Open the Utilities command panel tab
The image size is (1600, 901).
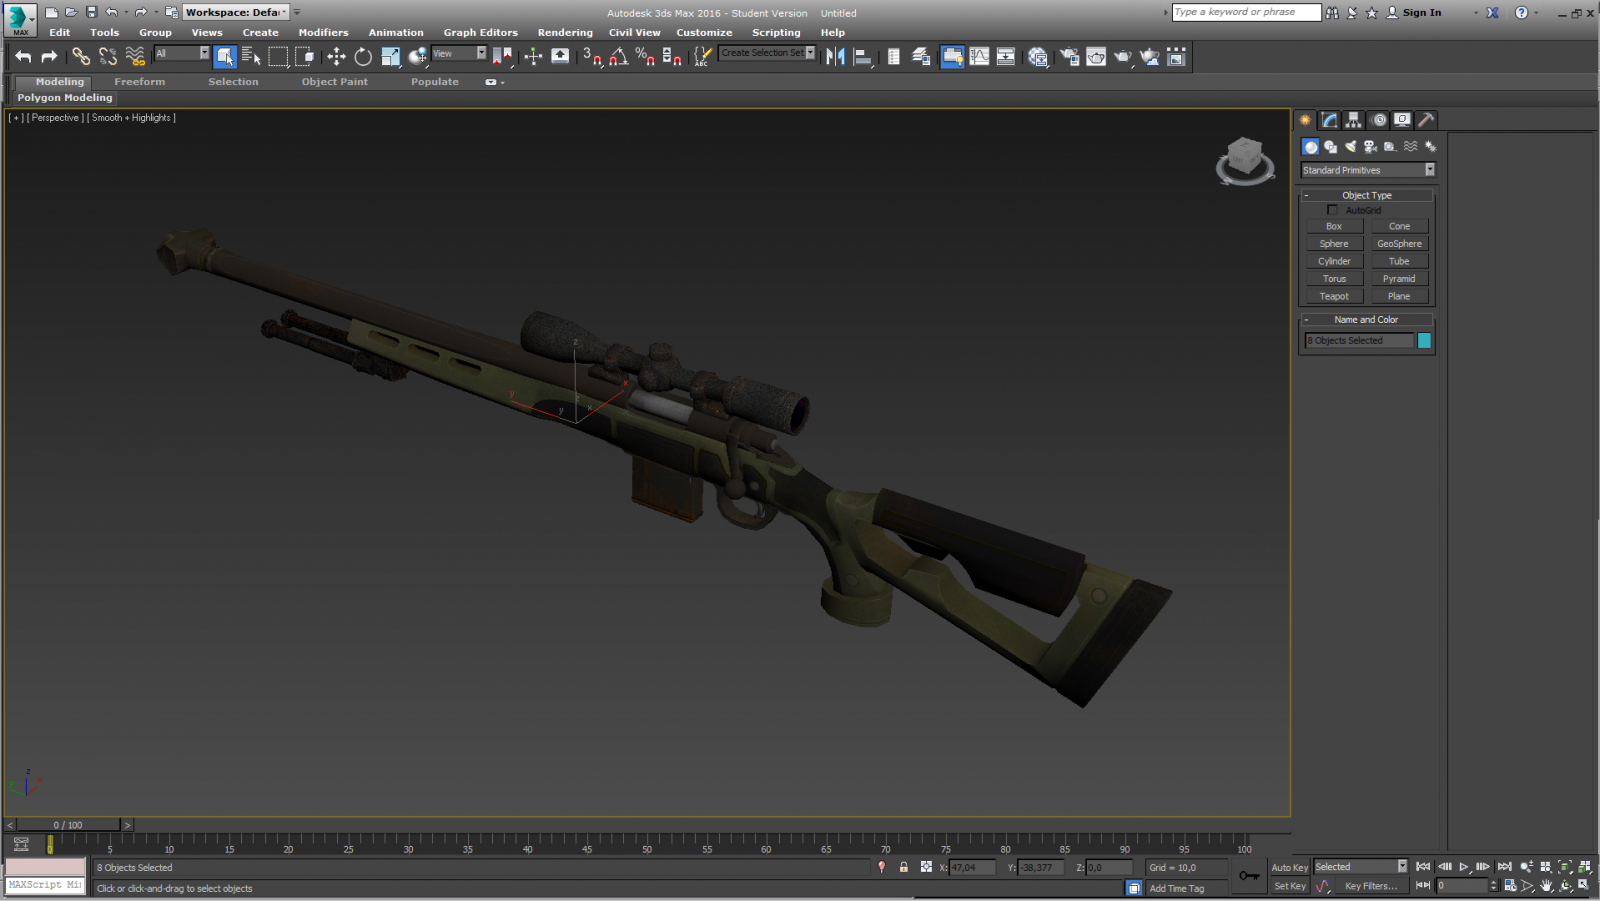click(x=1426, y=120)
